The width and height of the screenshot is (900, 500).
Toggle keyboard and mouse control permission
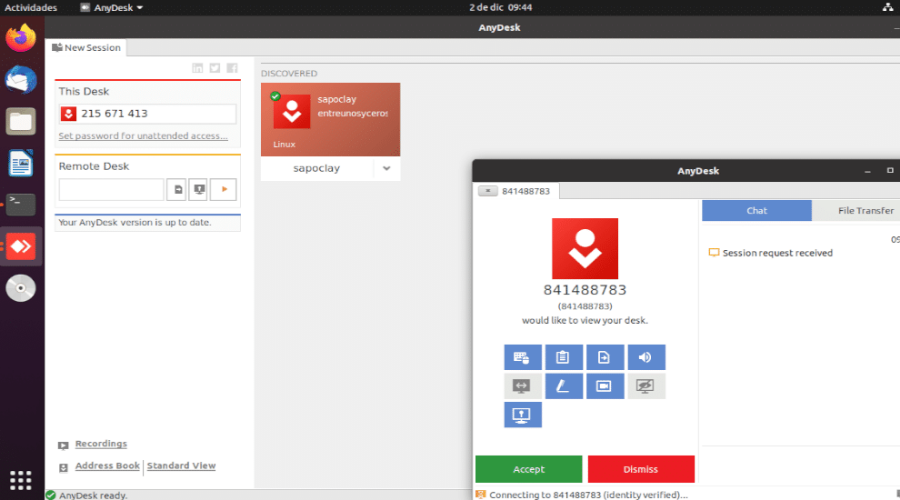coord(522,357)
